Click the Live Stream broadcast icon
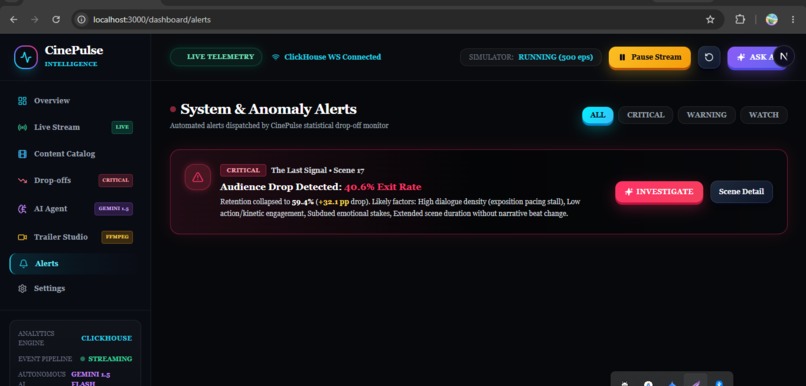The image size is (806, 386). 22,127
